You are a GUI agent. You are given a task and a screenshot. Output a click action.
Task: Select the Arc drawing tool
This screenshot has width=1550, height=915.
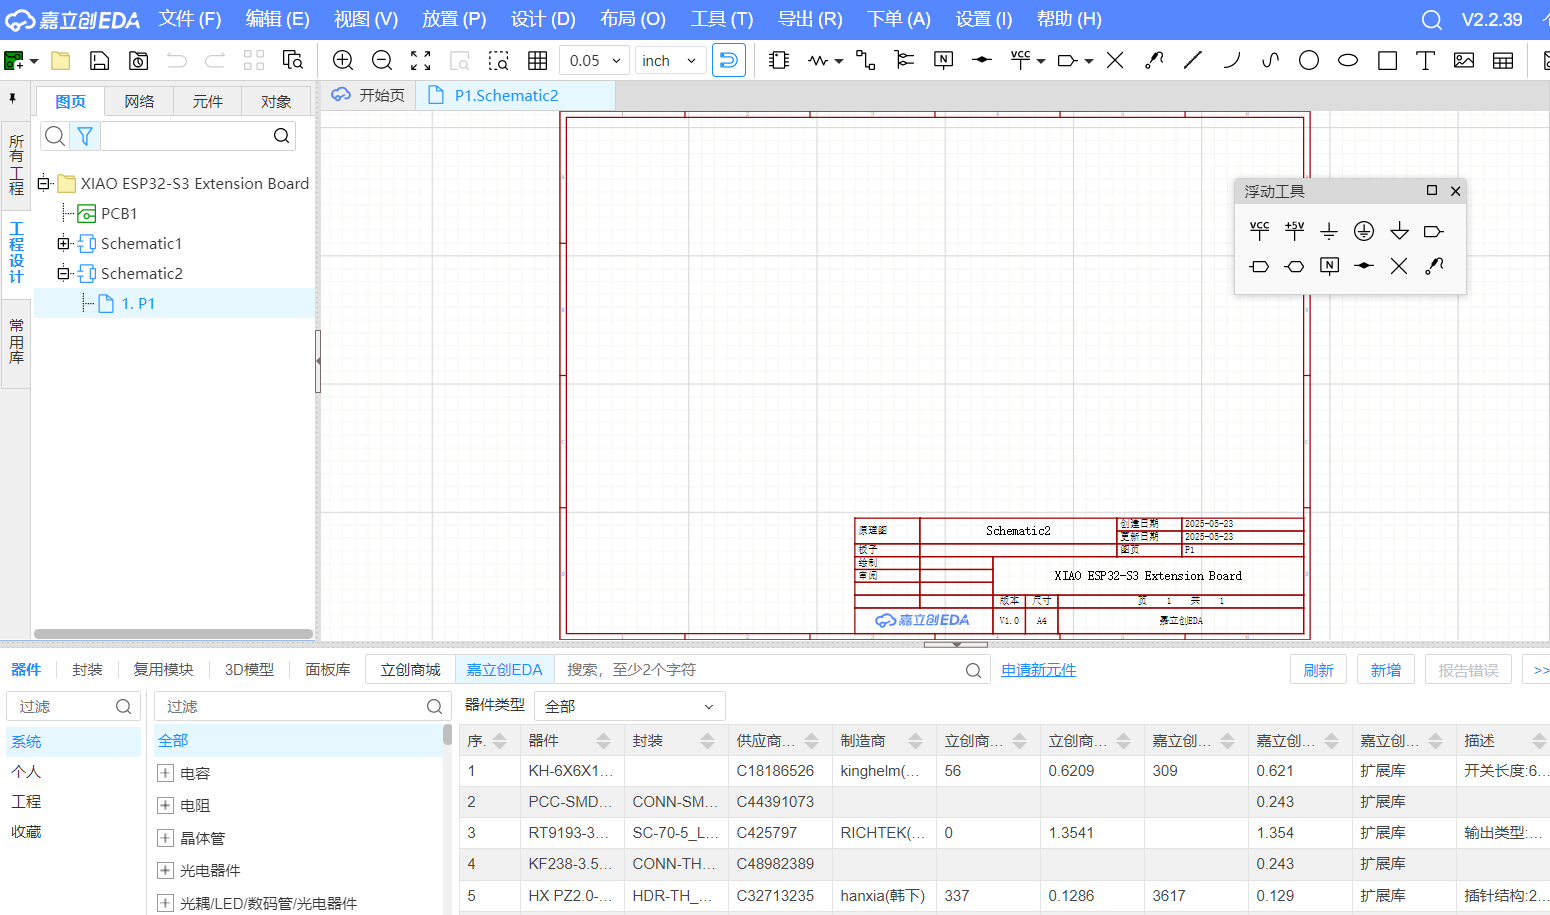pyautogui.click(x=1232, y=60)
